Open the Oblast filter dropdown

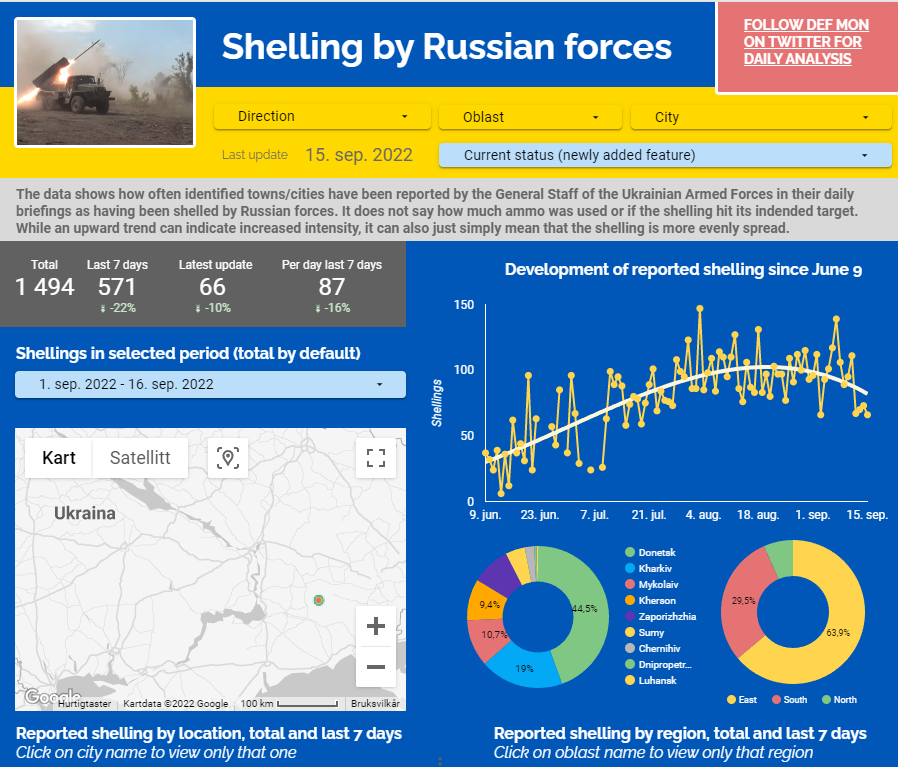click(532, 117)
